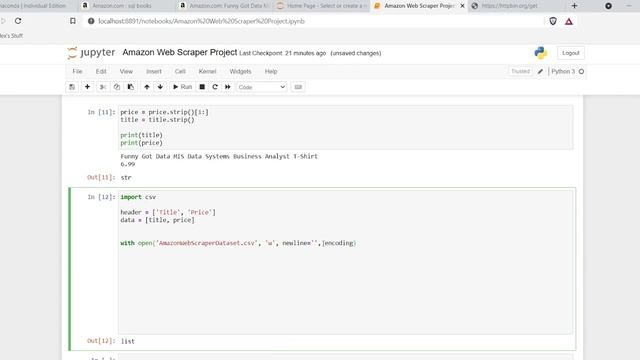Click the 'import csv' line in cell 12

click(138, 197)
